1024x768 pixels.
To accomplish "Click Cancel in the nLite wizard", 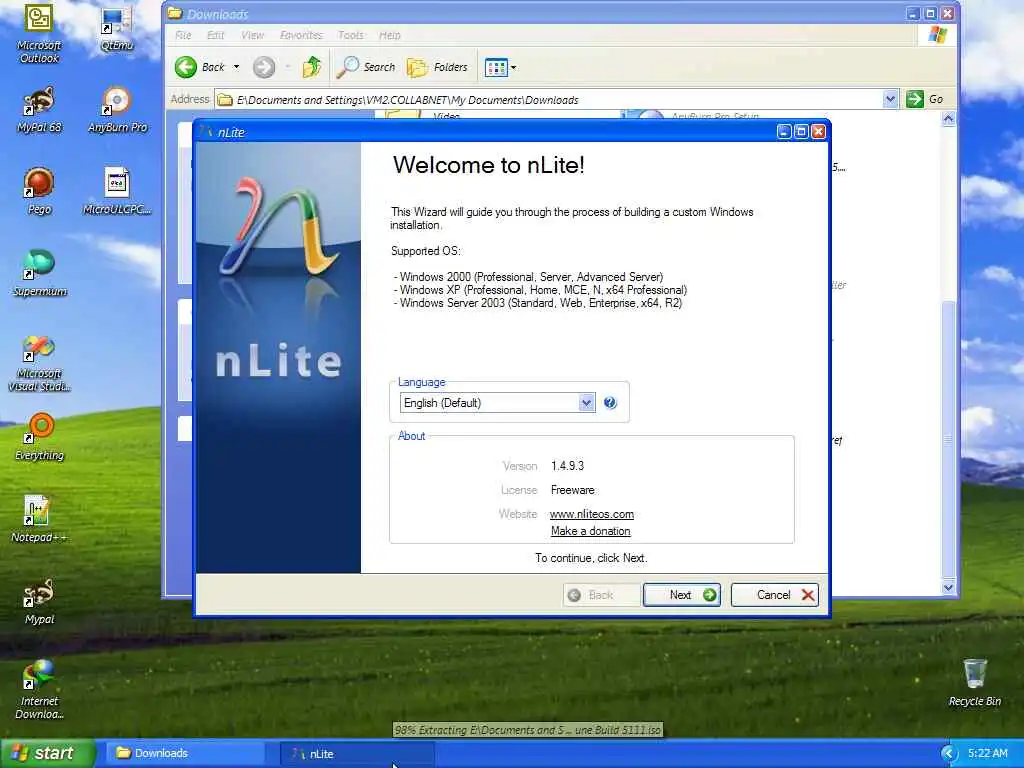I will (775, 595).
